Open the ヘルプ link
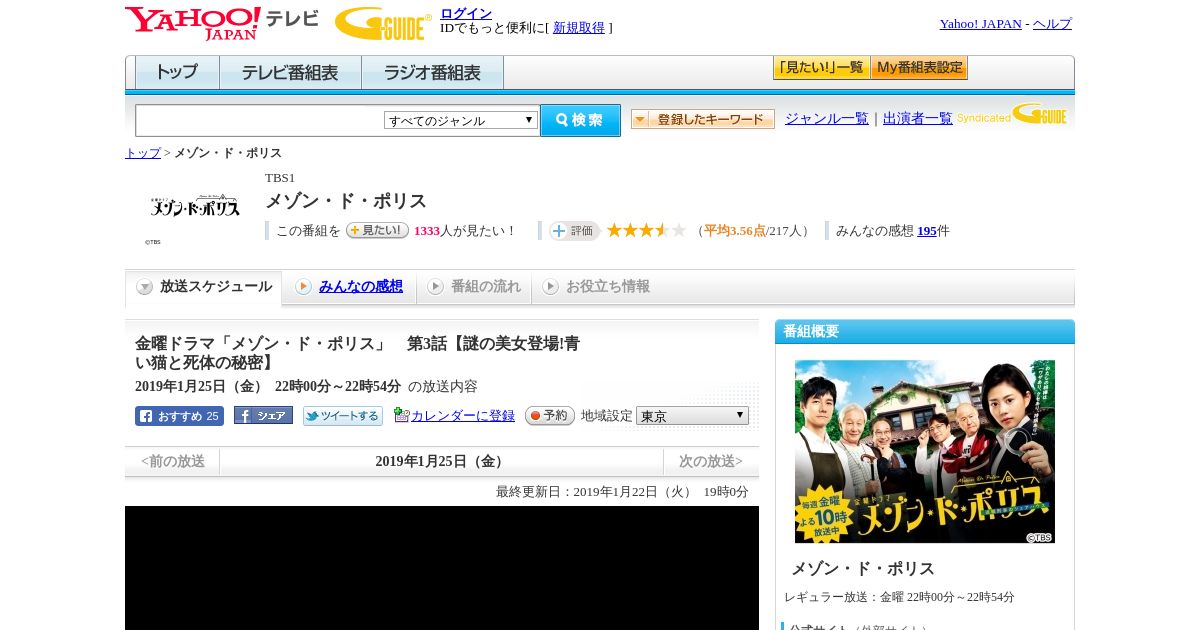The image size is (1200, 630). click(x=1052, y=24)
